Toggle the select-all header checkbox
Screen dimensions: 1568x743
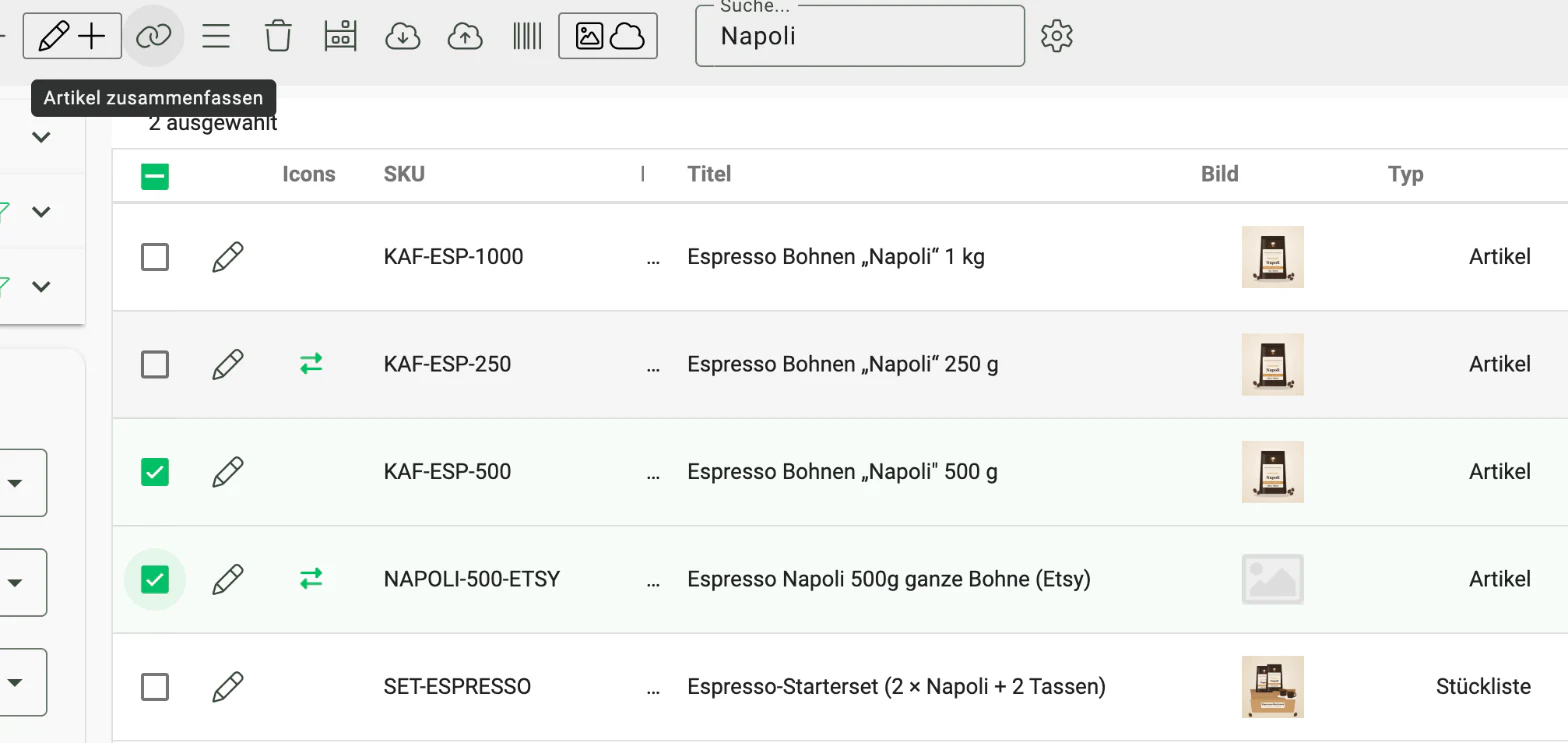click(155, 176)
